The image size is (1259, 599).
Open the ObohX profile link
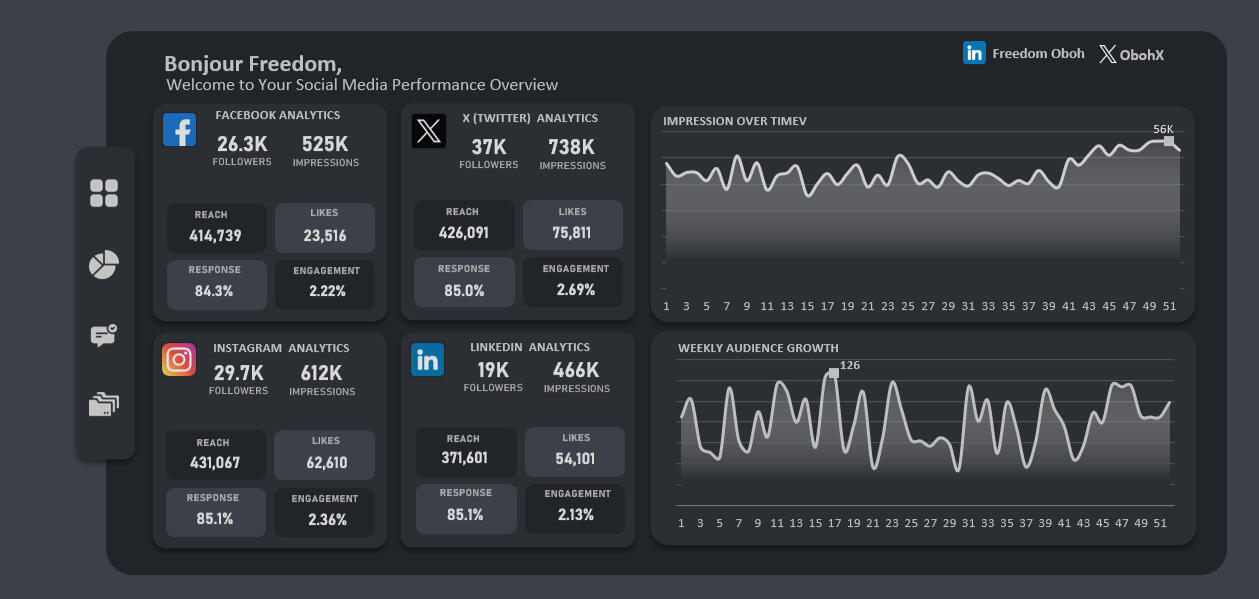click(1131, 55)
